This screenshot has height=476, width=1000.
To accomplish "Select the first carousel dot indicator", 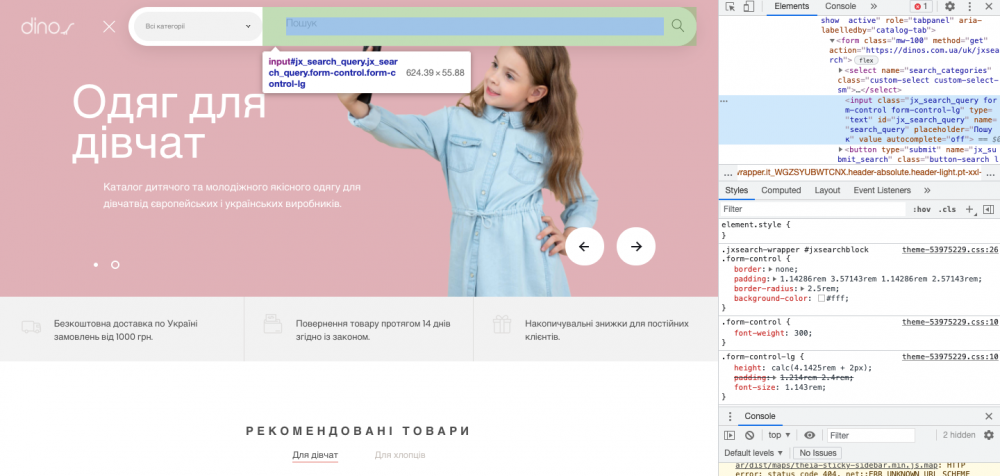I will 96,264.
